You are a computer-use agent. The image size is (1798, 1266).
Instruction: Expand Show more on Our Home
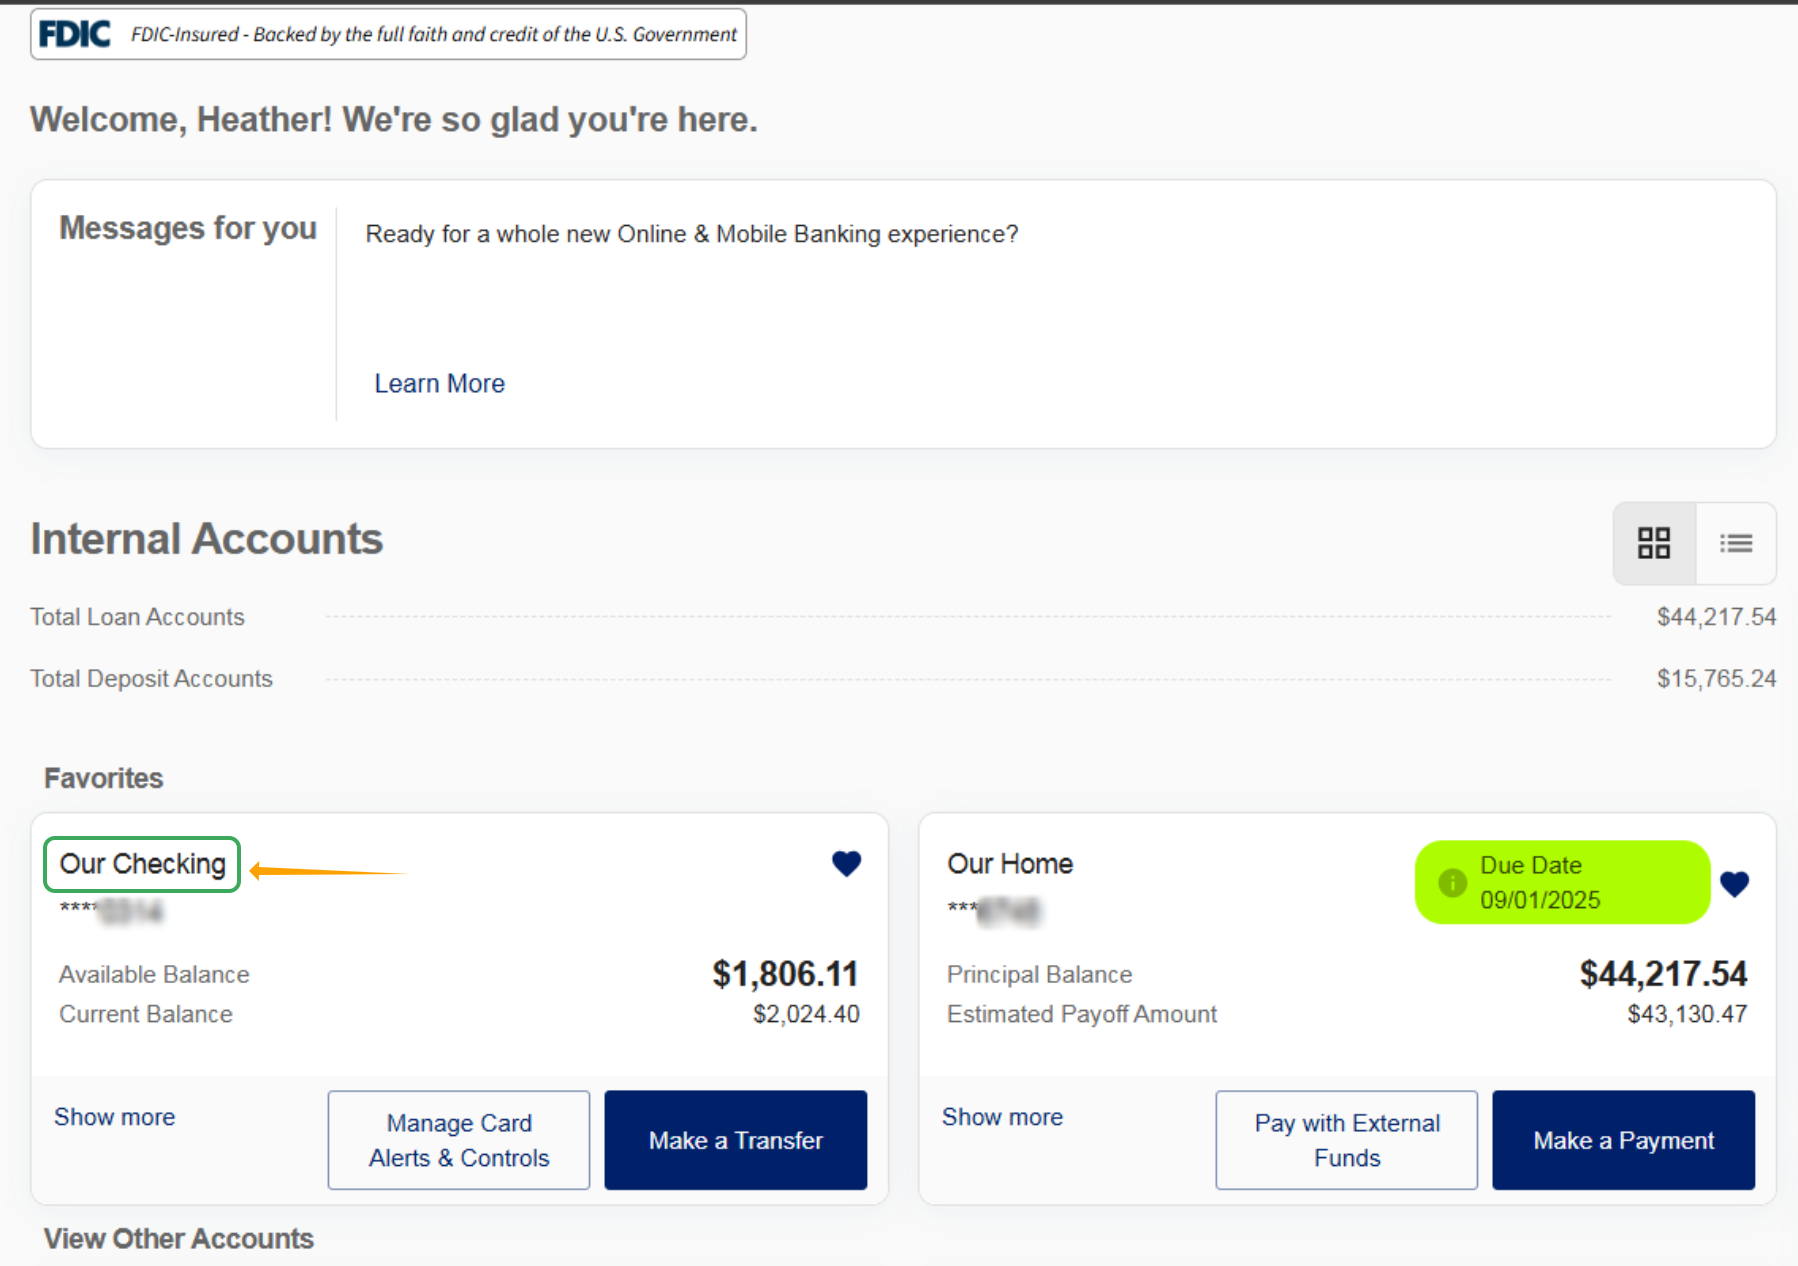[x=1003, y=1117]
